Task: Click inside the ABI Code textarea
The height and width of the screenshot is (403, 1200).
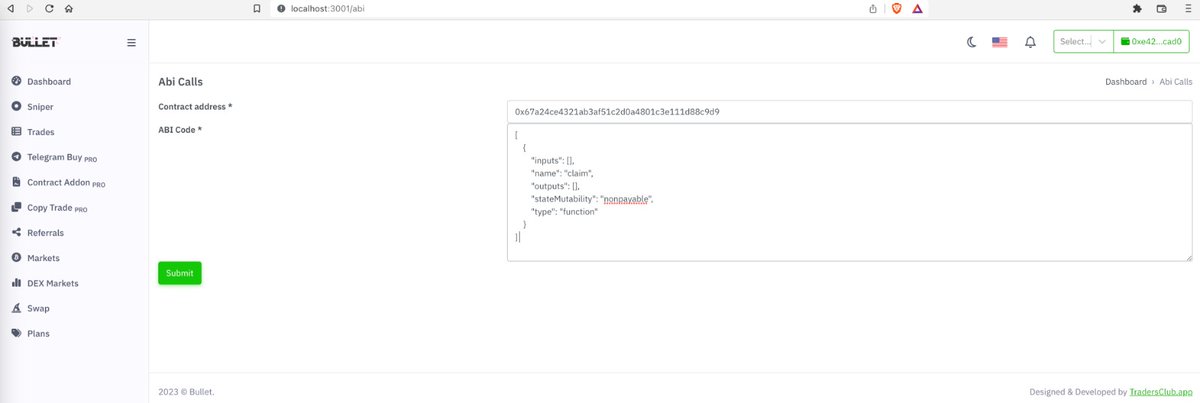Action: click(x=849, y=193)
